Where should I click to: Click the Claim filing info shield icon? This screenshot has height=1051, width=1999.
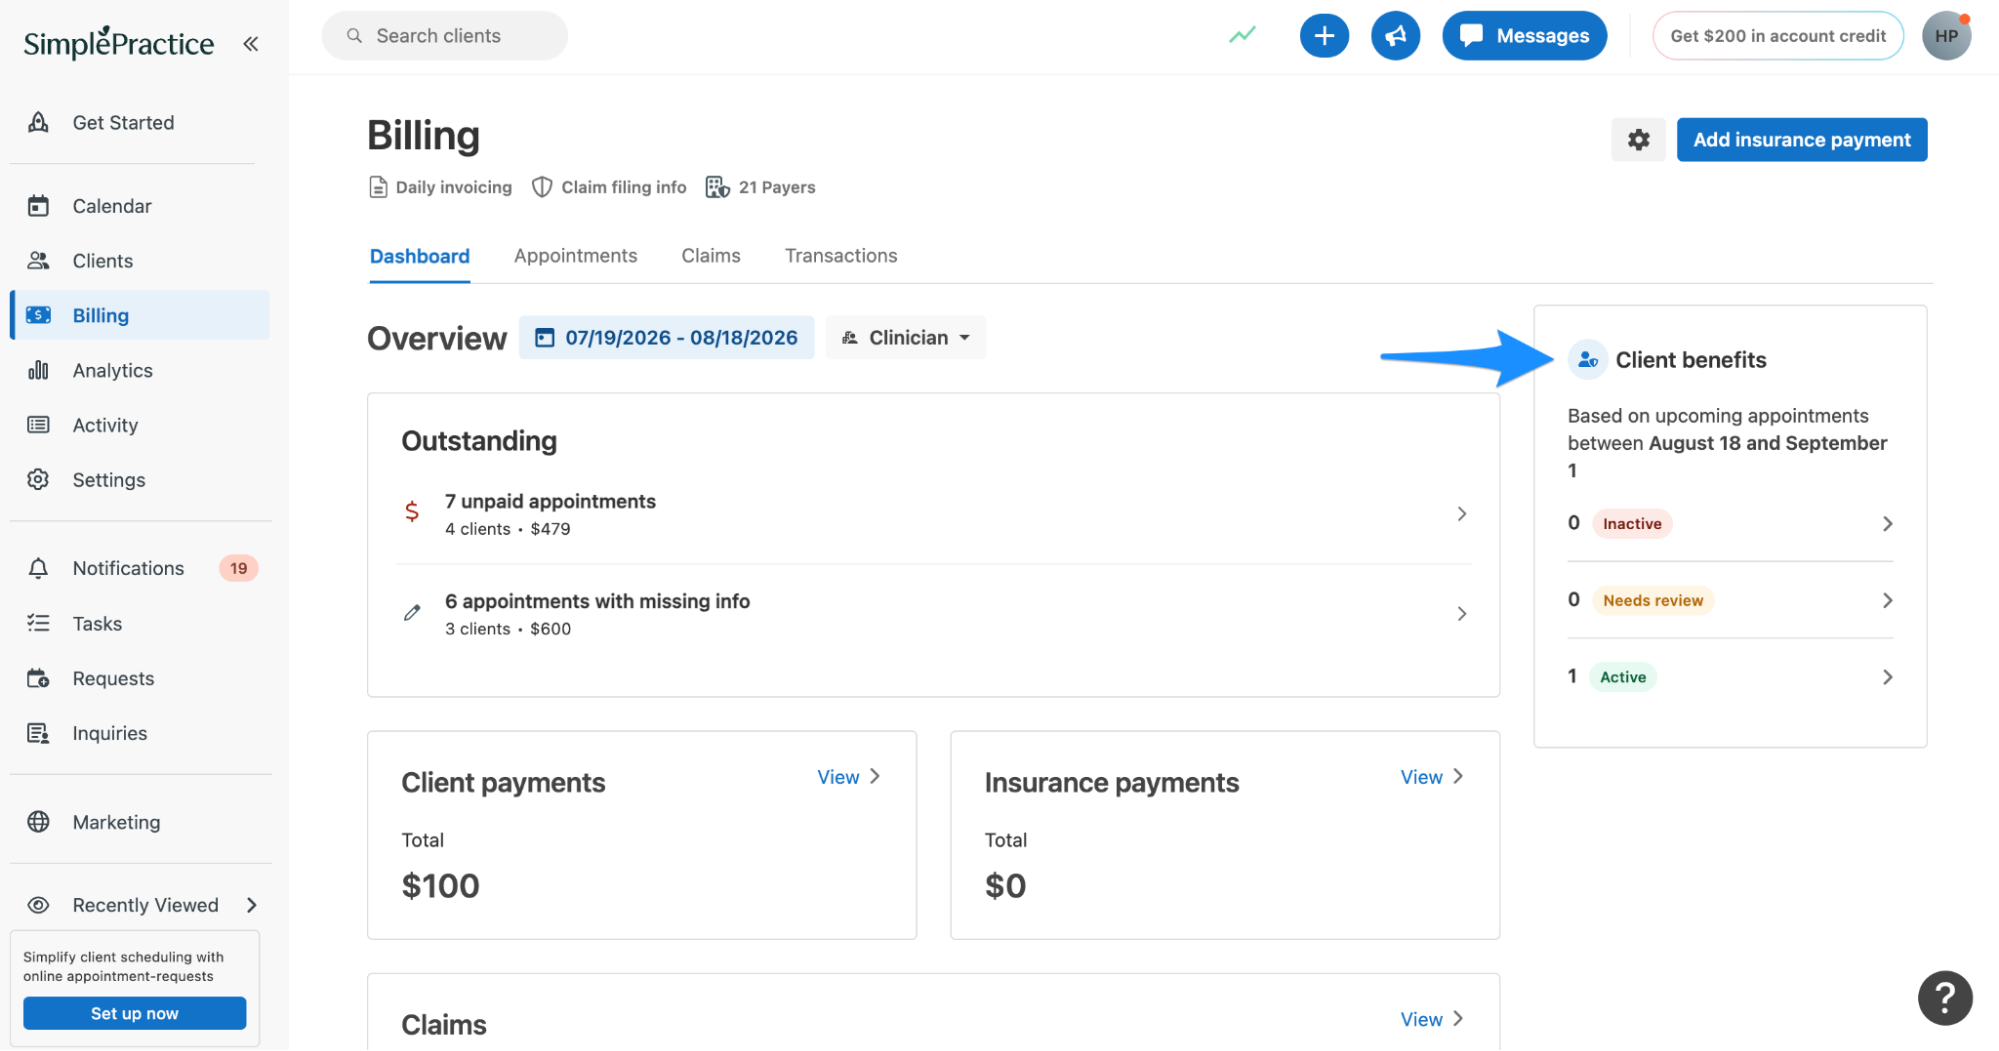(x=542, y=187)
